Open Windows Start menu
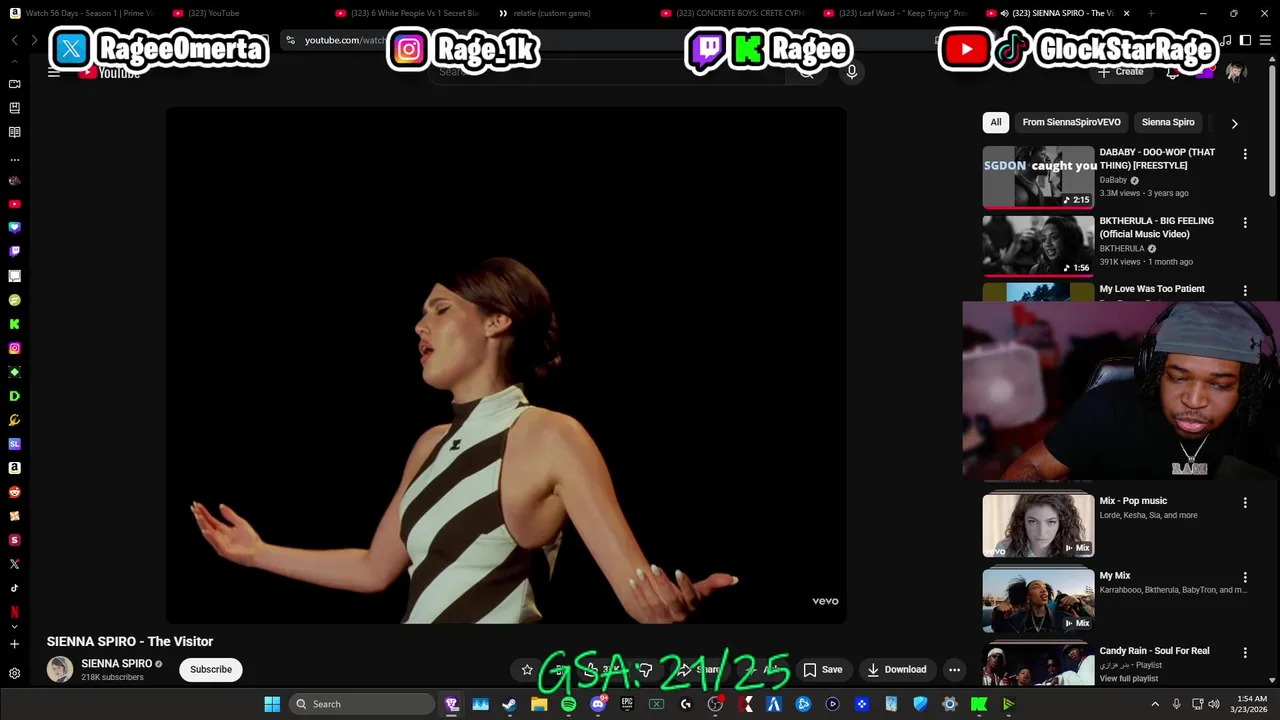Viewport: 1280px width, 720px height. coord(272,704)
